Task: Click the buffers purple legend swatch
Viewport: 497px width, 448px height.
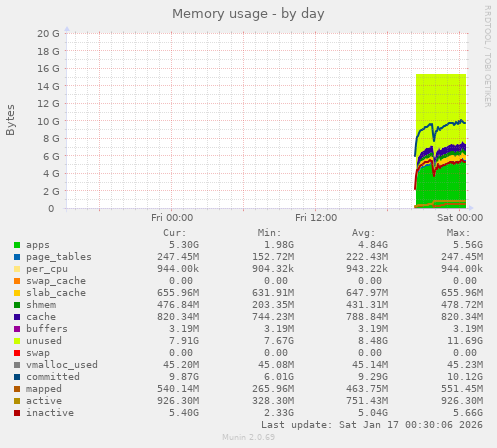Action: 17,329
